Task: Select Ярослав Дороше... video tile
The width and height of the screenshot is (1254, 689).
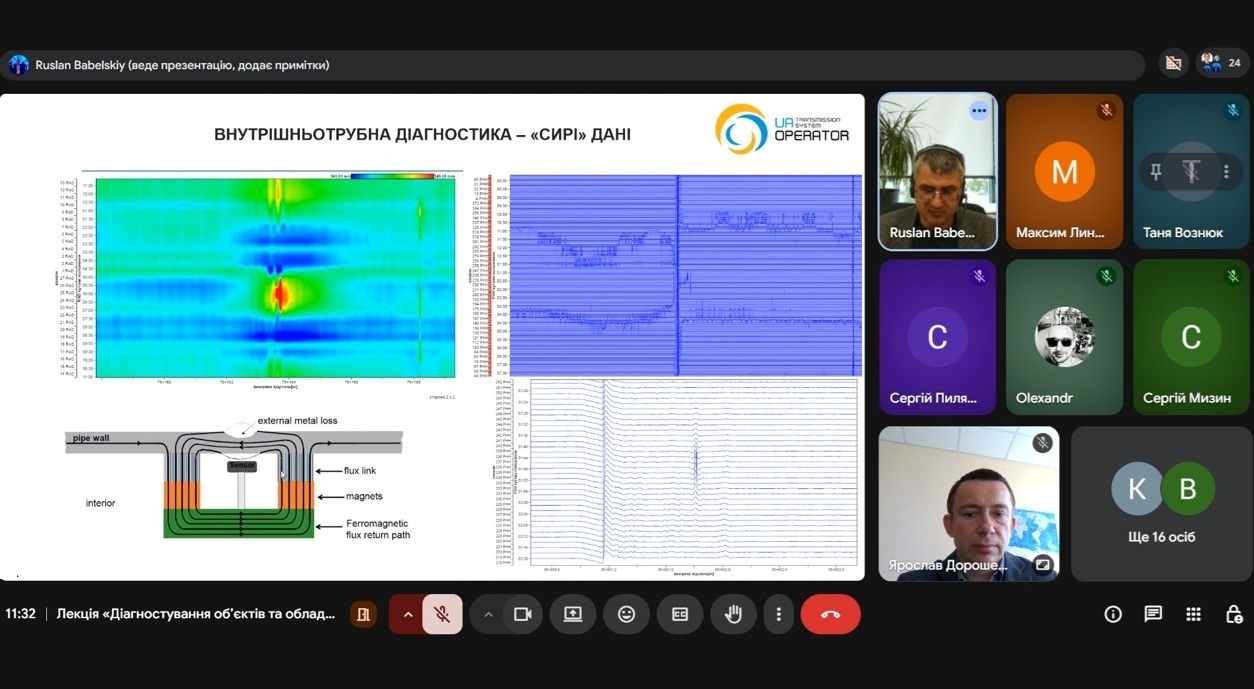Action: click(969, 504)
